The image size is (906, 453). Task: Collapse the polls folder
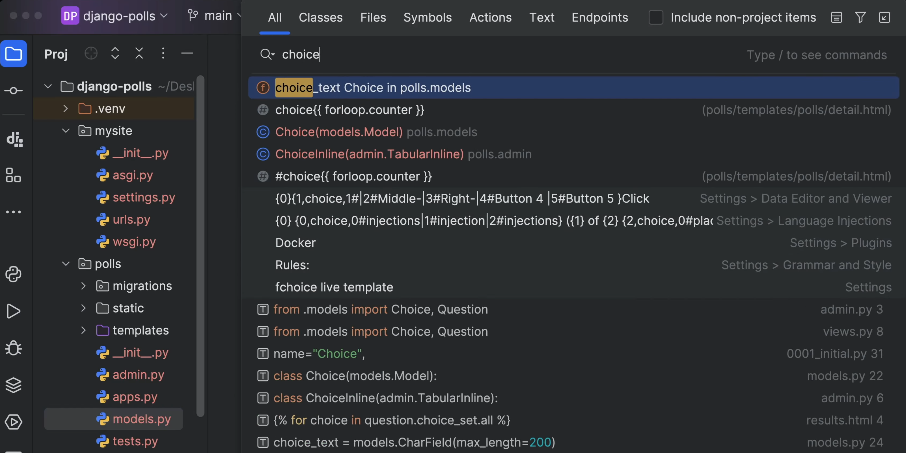[65, 264]
